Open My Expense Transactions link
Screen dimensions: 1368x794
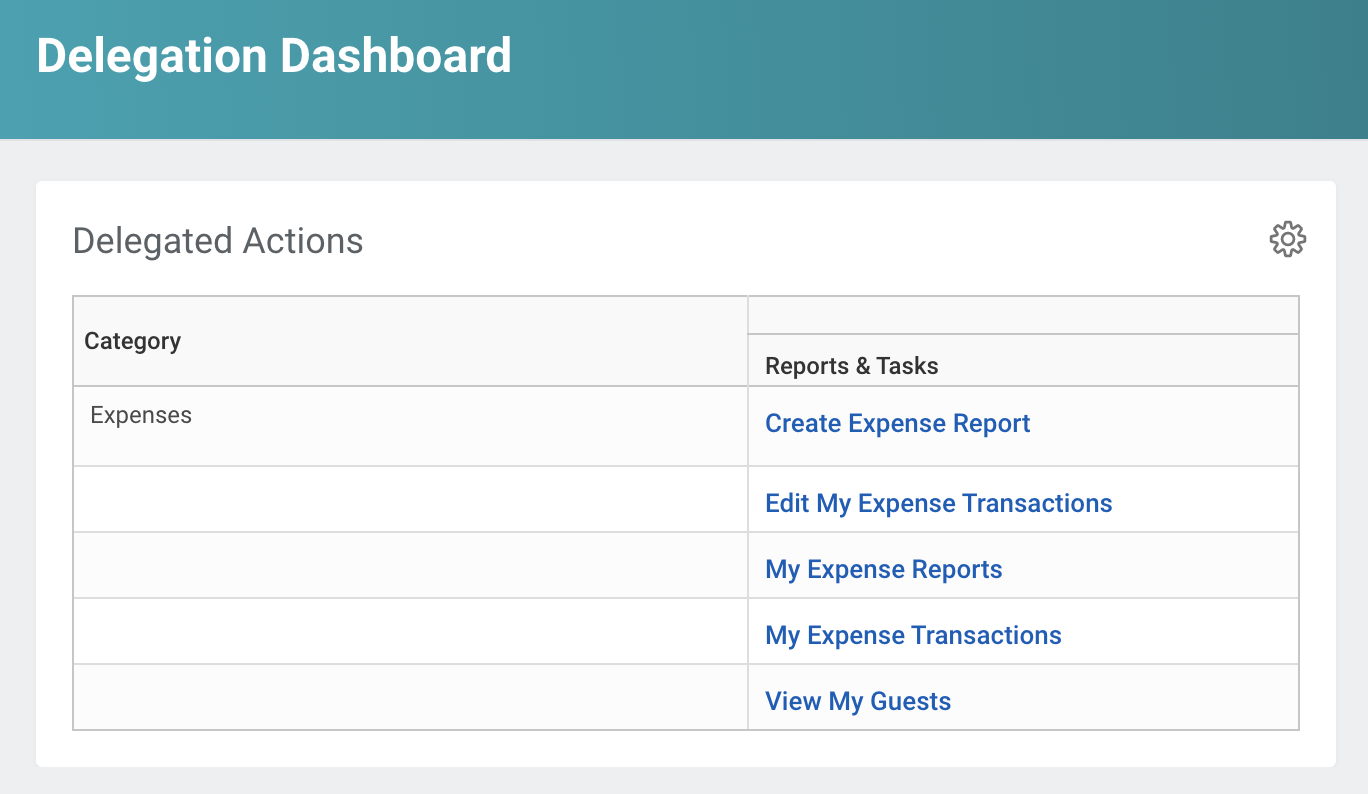click(x=913, y=636)
